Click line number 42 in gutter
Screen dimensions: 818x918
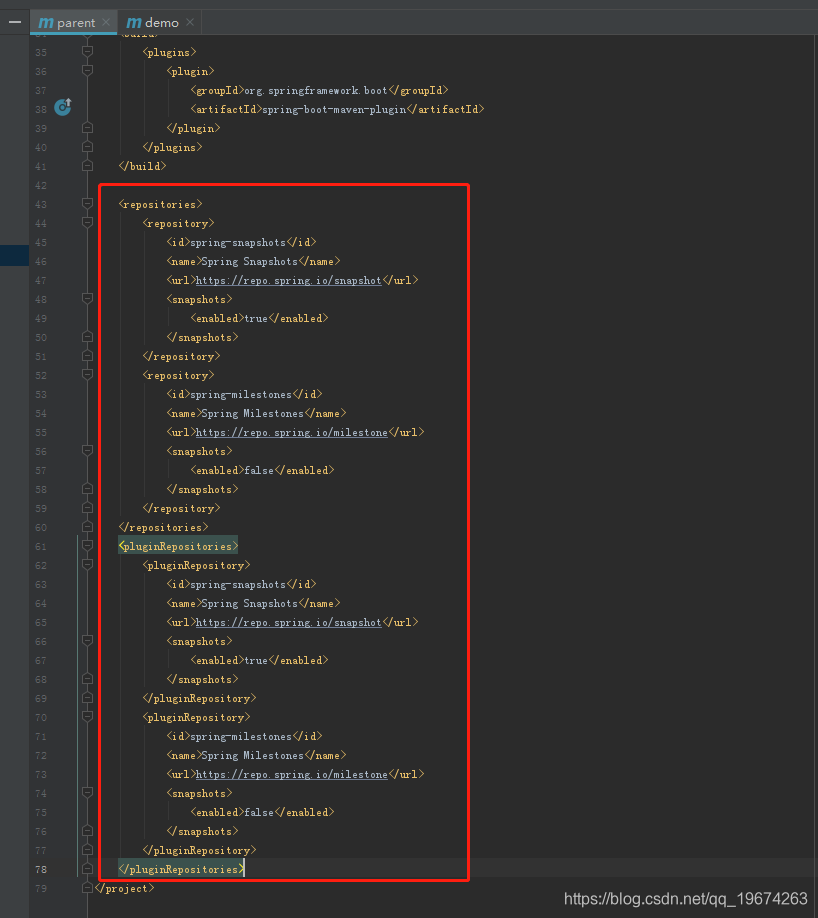pyautogui.click(x=40, y=186)
